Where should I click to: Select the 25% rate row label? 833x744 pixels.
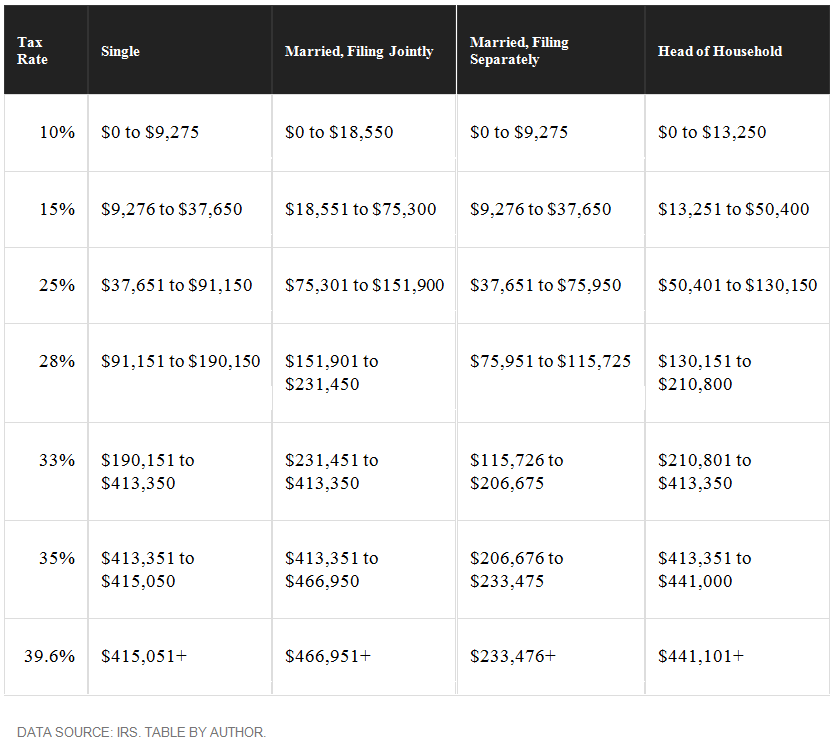tap(57, 285)
